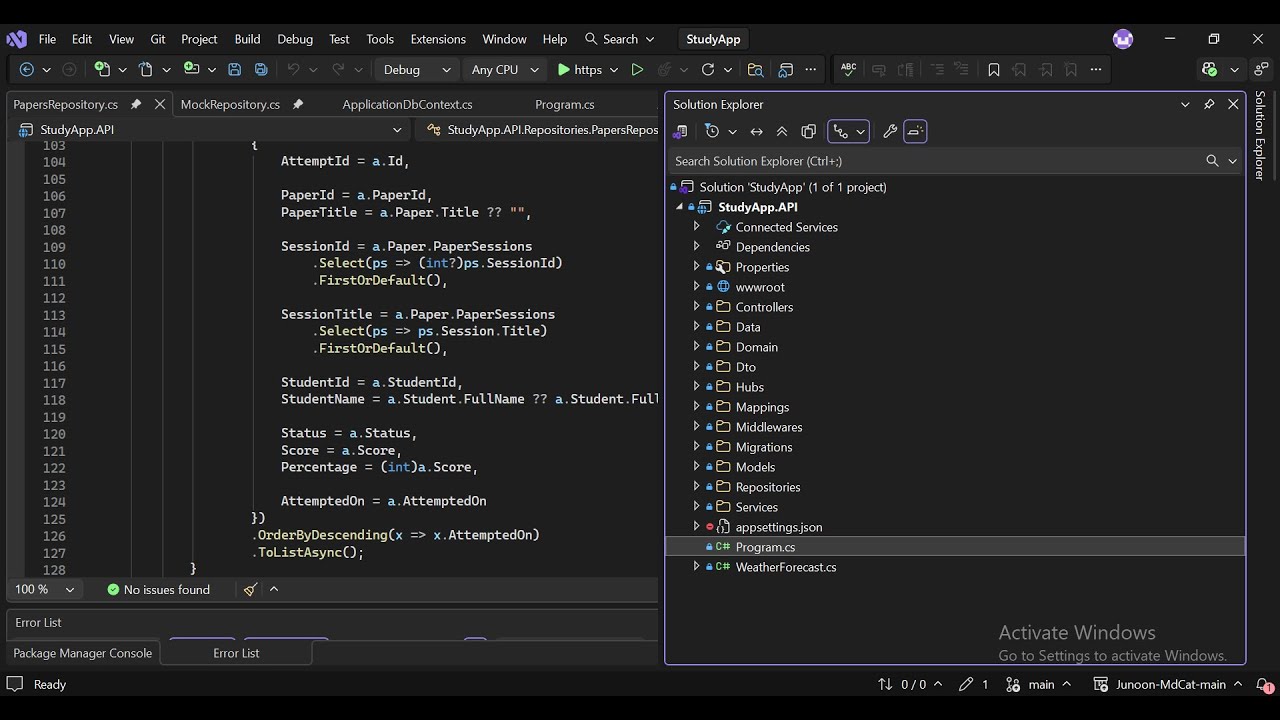Click the notifications bell in status bar
Image resolution: width=1280 pixels, height=720 pixels.
coord(1264,685)
